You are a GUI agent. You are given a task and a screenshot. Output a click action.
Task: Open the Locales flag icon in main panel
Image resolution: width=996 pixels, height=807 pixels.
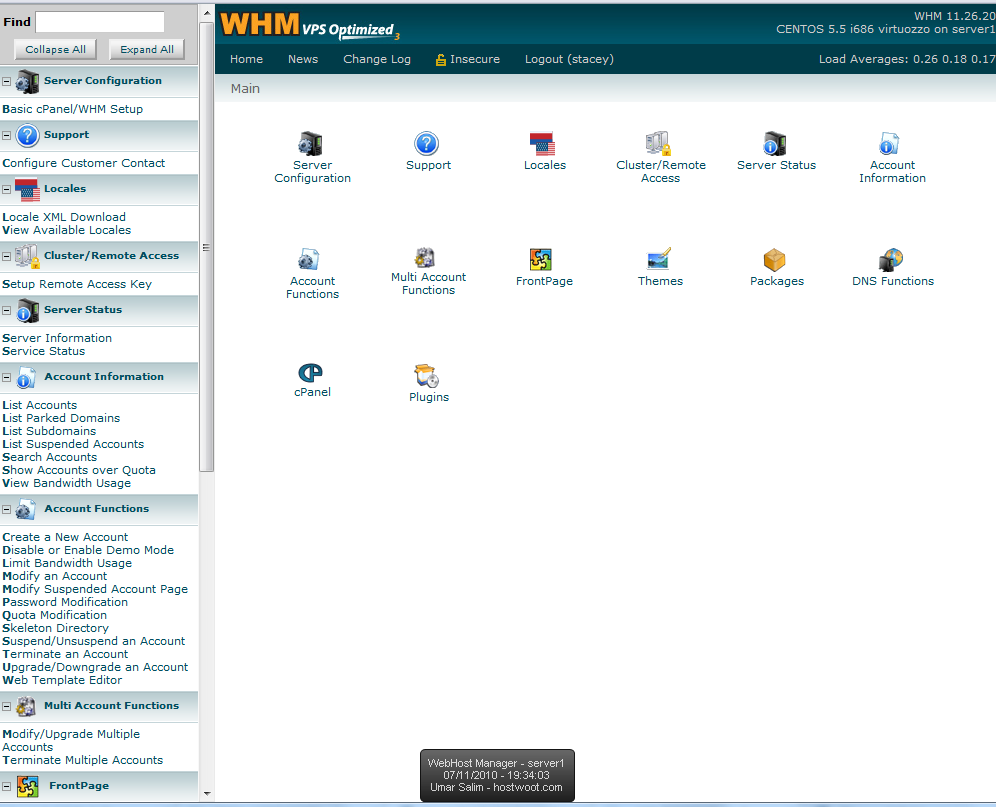[542, 144]
